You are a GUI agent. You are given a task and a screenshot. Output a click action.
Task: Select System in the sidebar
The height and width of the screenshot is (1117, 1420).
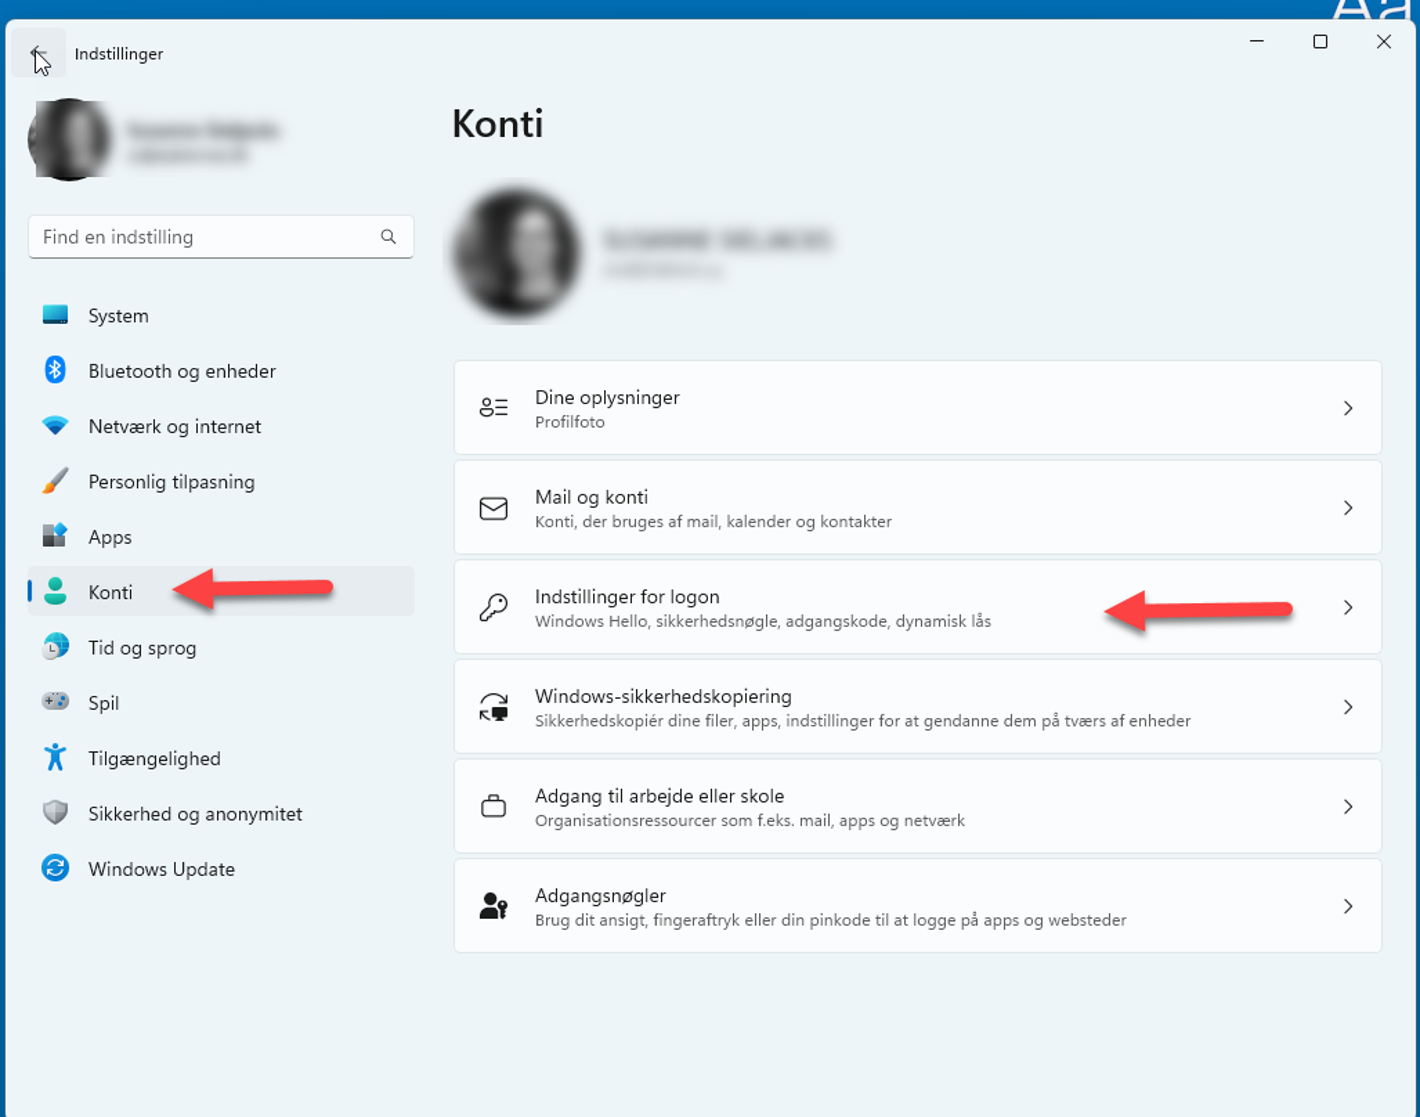(221, 315)
